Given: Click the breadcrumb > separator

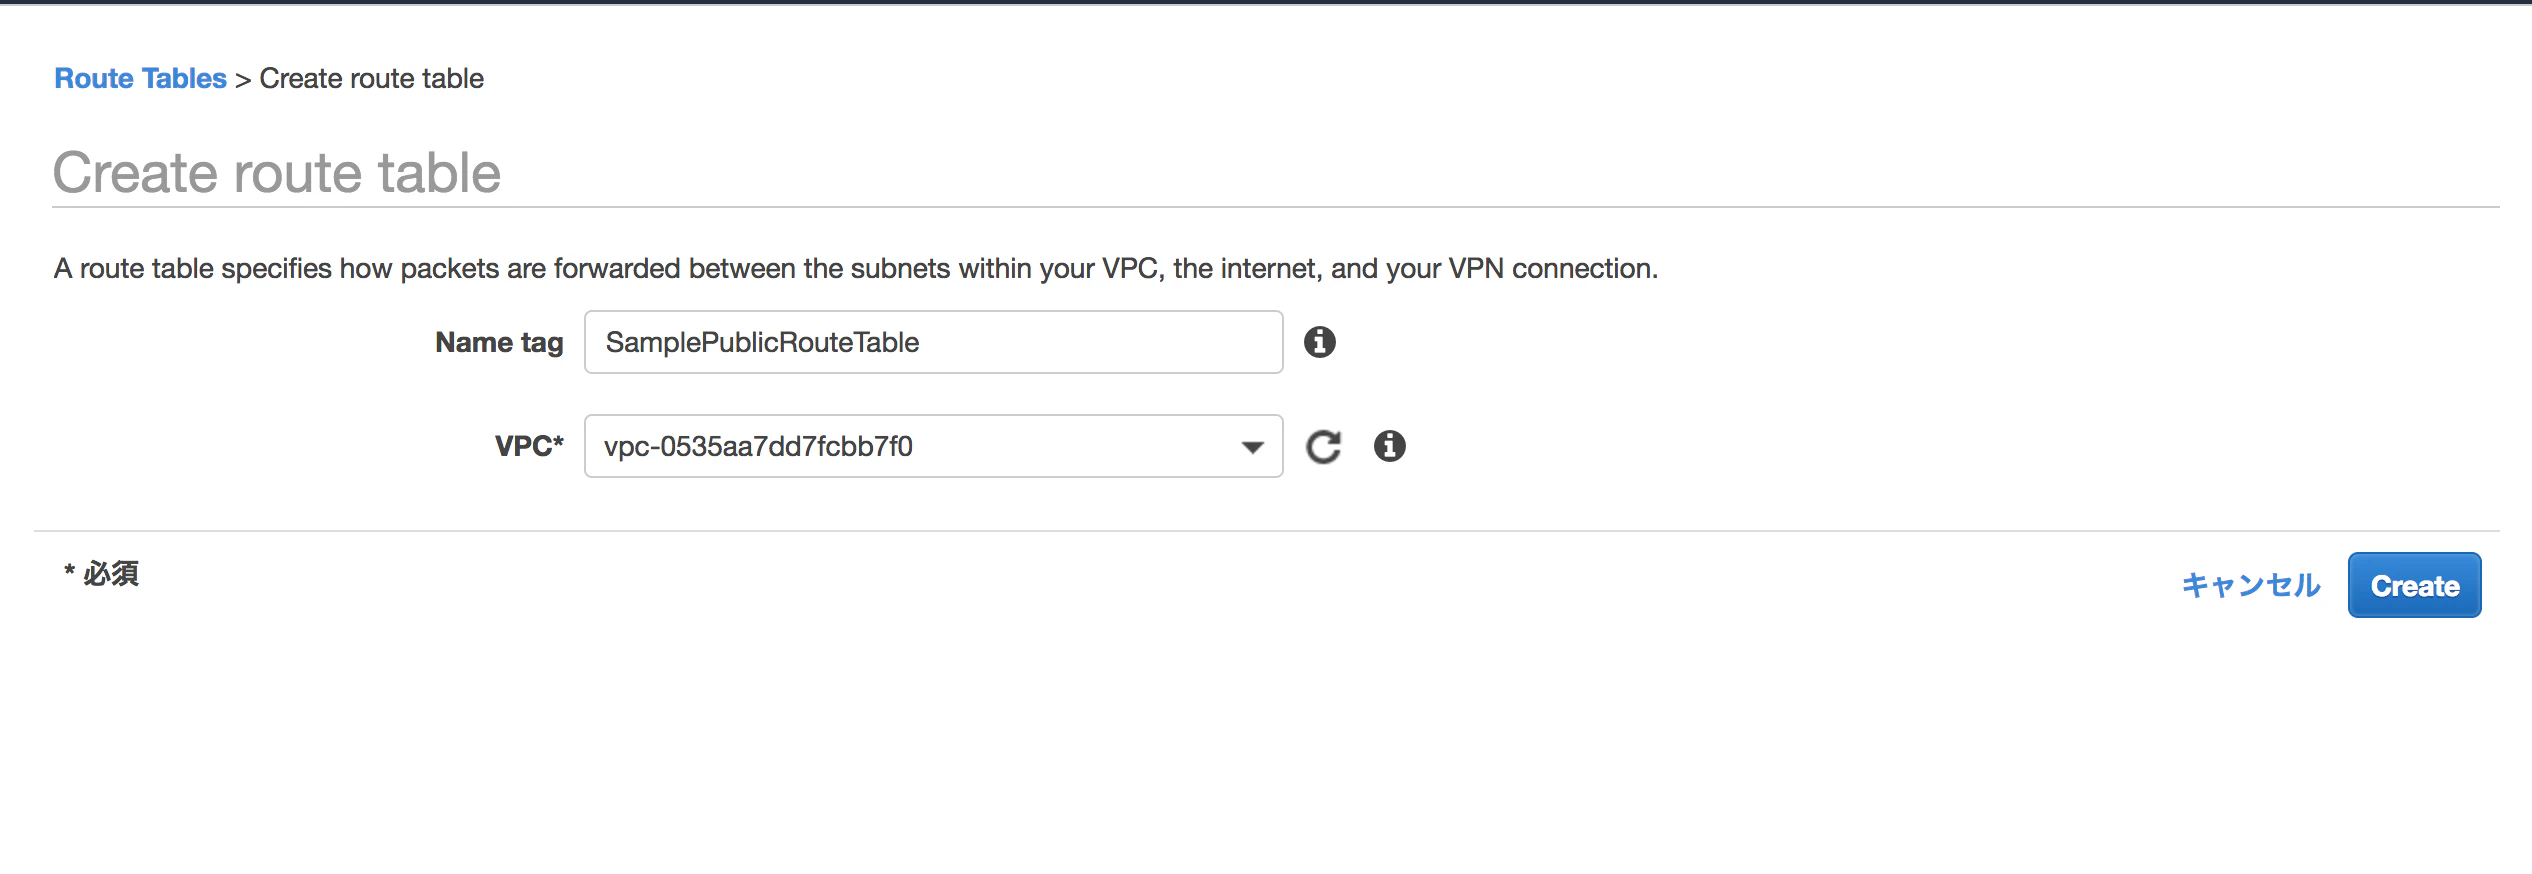Looking at the screenshot, I should 242,79.
